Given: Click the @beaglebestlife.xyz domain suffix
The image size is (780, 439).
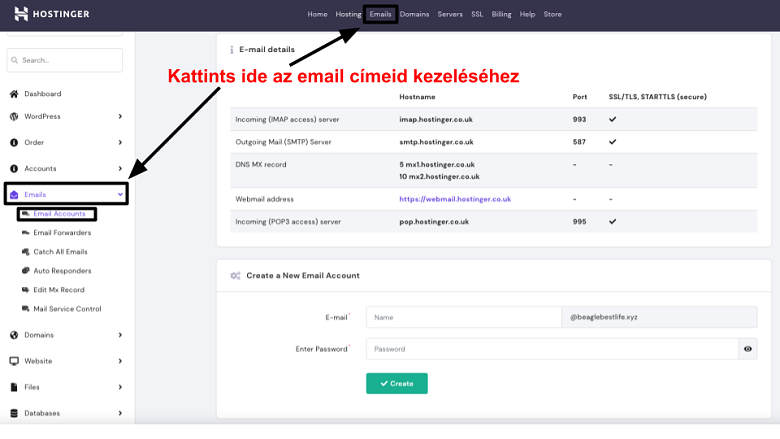Looking at the screenshot, I should (x=603, y=317).
